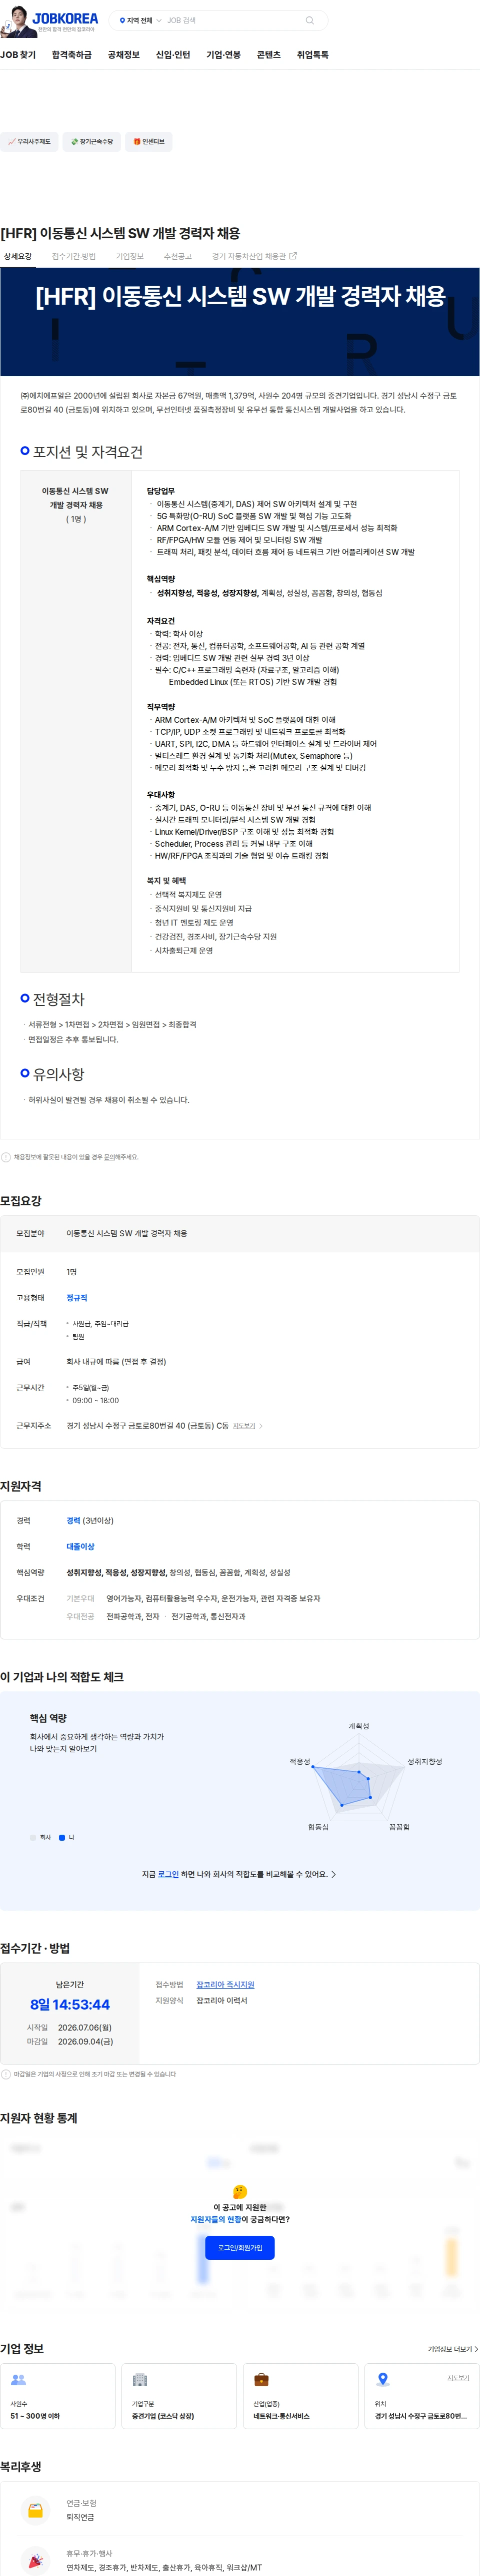Open the 지역 전체 region dropdown
This screenshot has width=480, height=2576.
(141, 20)
